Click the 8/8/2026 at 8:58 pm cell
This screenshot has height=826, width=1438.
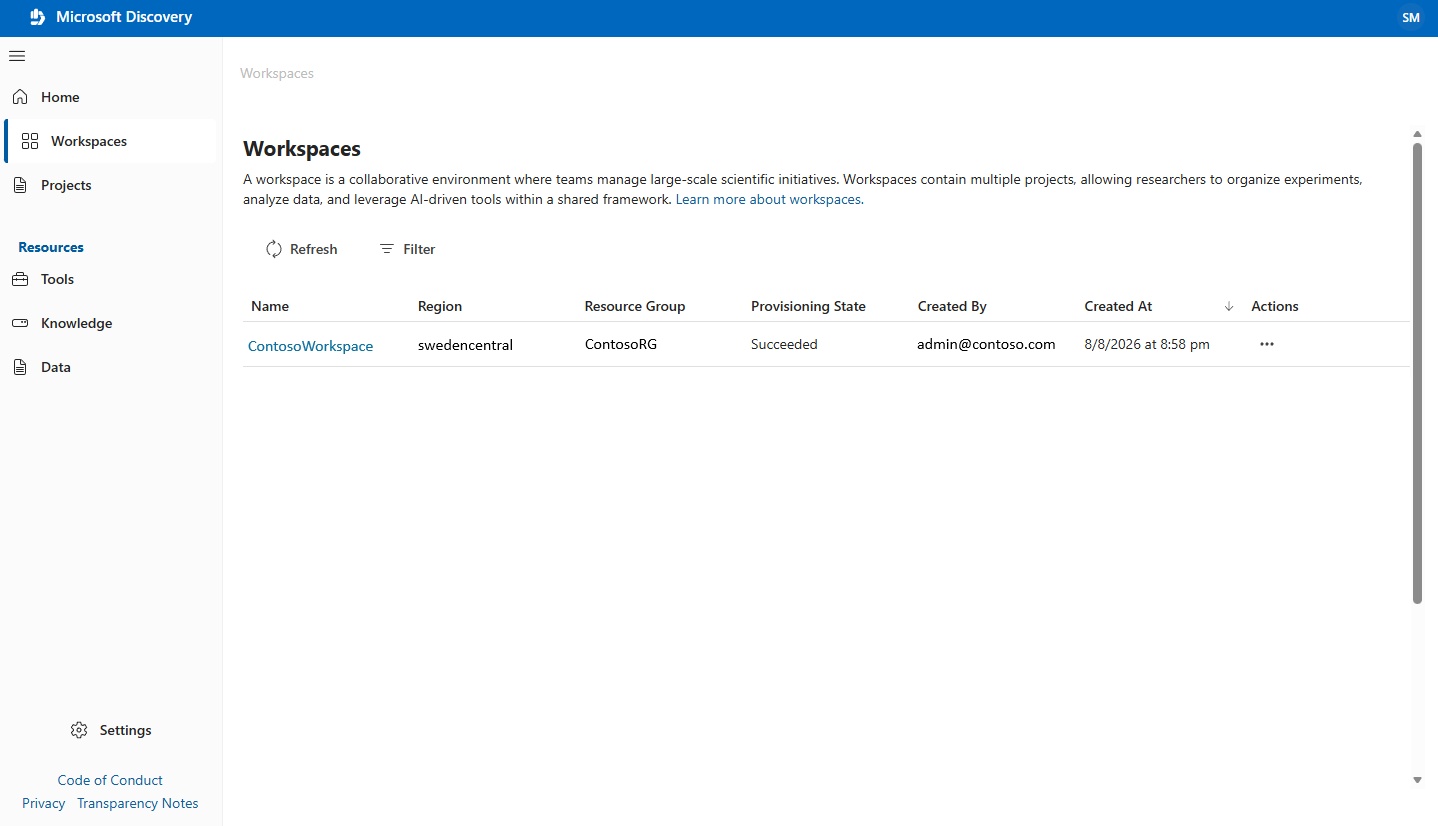point(1147,344)
